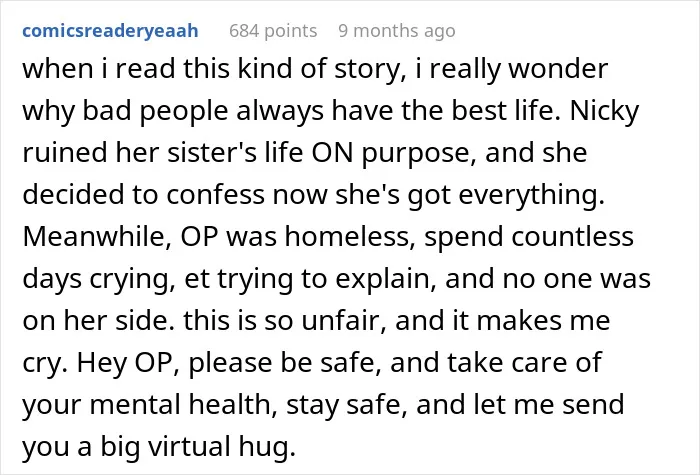The height and width of the screenshot is (475, 700).
Task: Click the word Nicky in the comment
Action: [604, 112]
